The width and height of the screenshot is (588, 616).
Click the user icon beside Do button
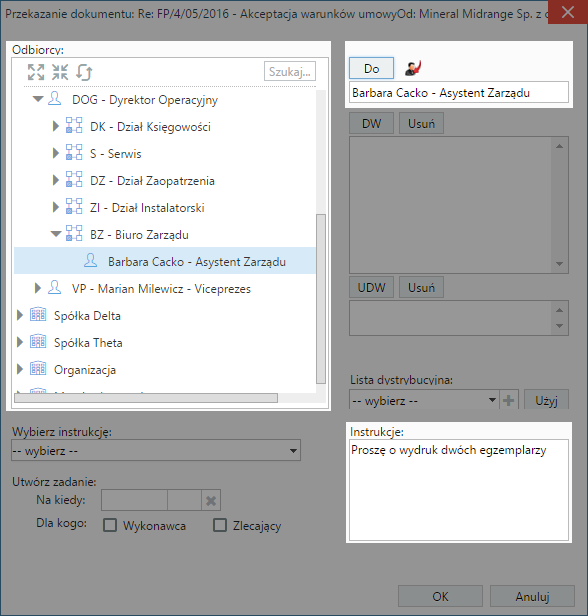pos(413,68)
